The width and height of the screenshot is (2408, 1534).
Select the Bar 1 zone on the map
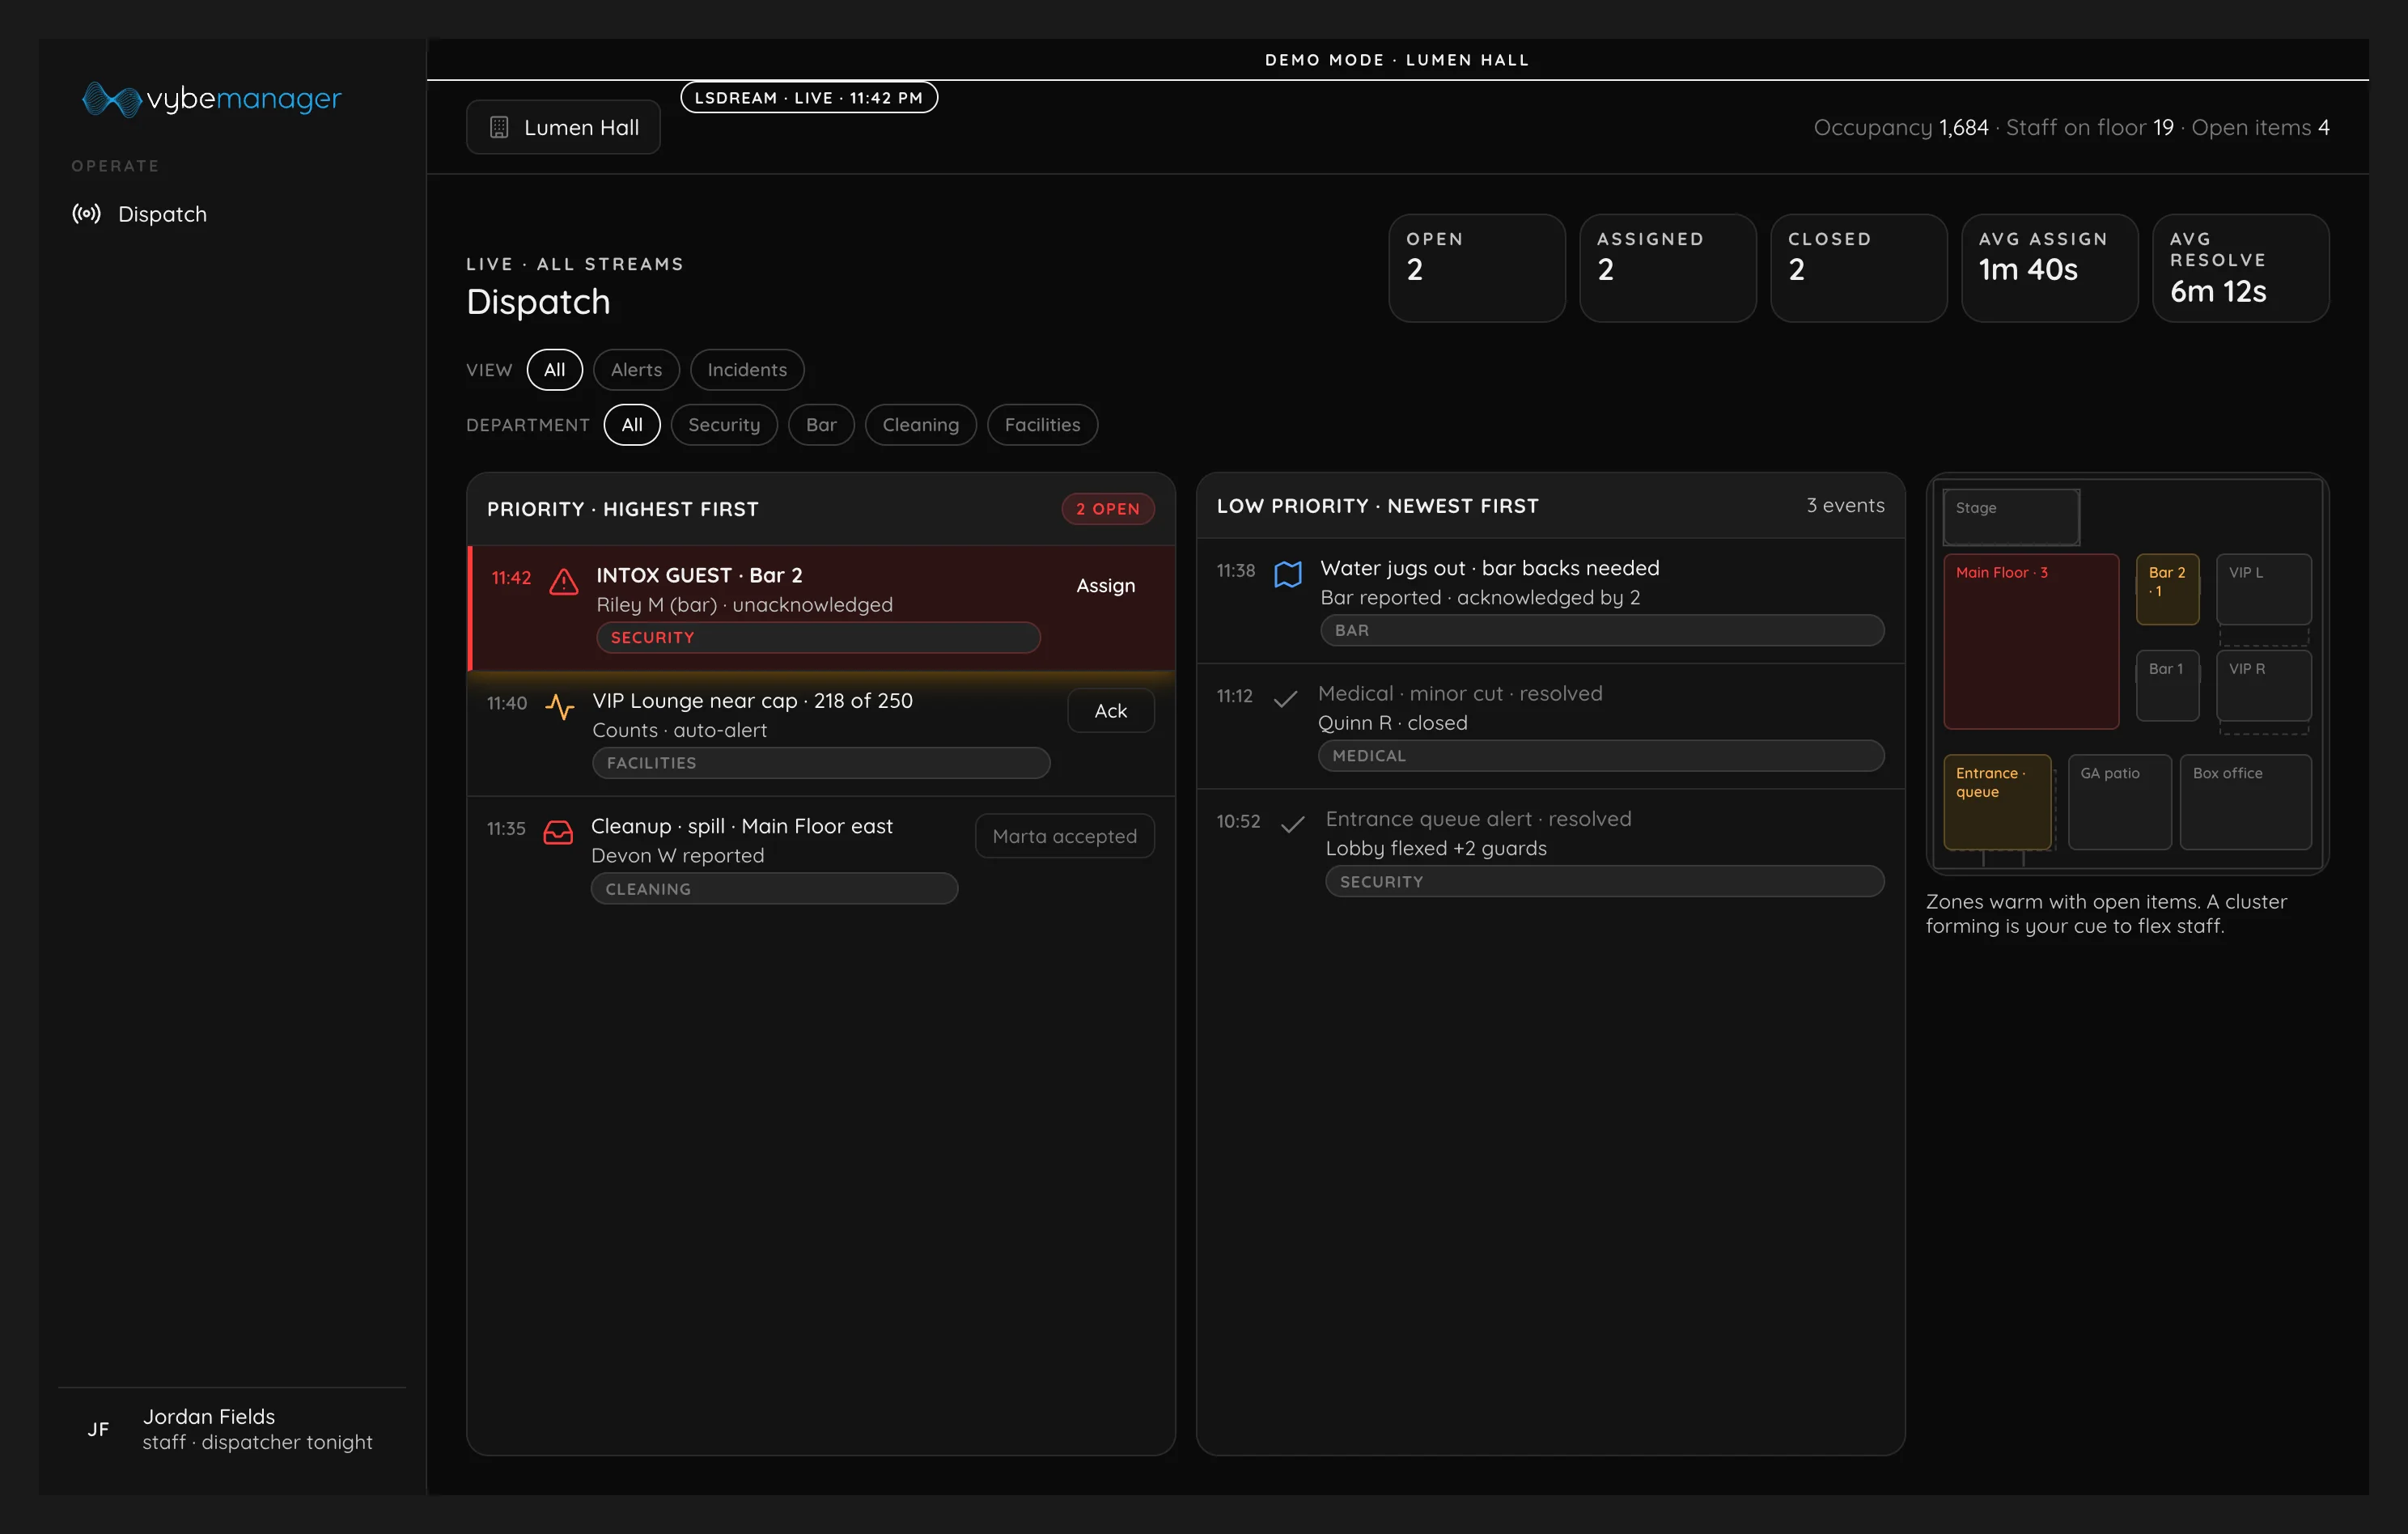click(2167, 686)
